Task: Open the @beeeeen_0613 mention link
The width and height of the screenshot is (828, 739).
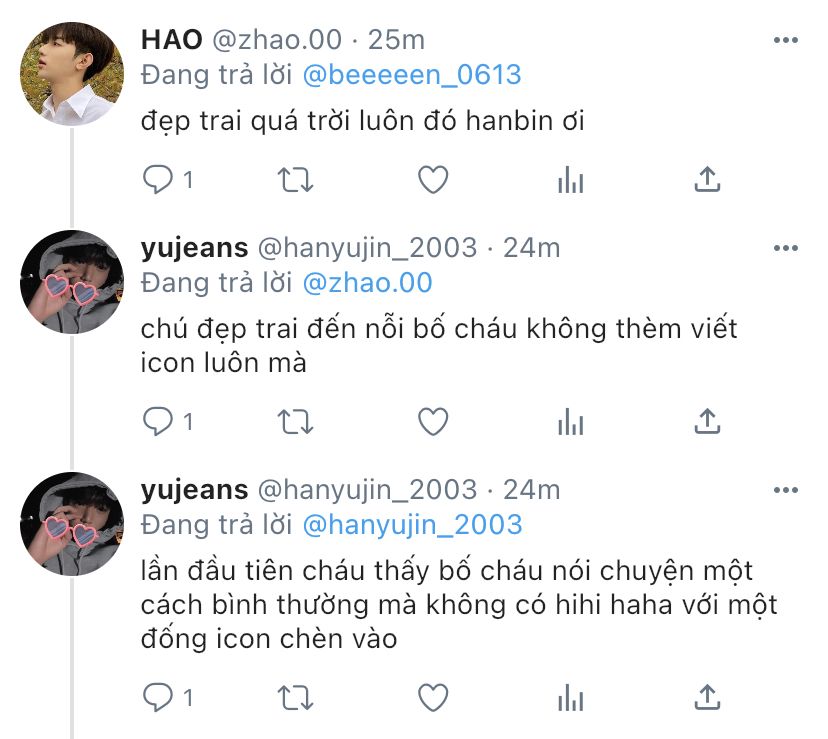Action: [x=412, y=75]
